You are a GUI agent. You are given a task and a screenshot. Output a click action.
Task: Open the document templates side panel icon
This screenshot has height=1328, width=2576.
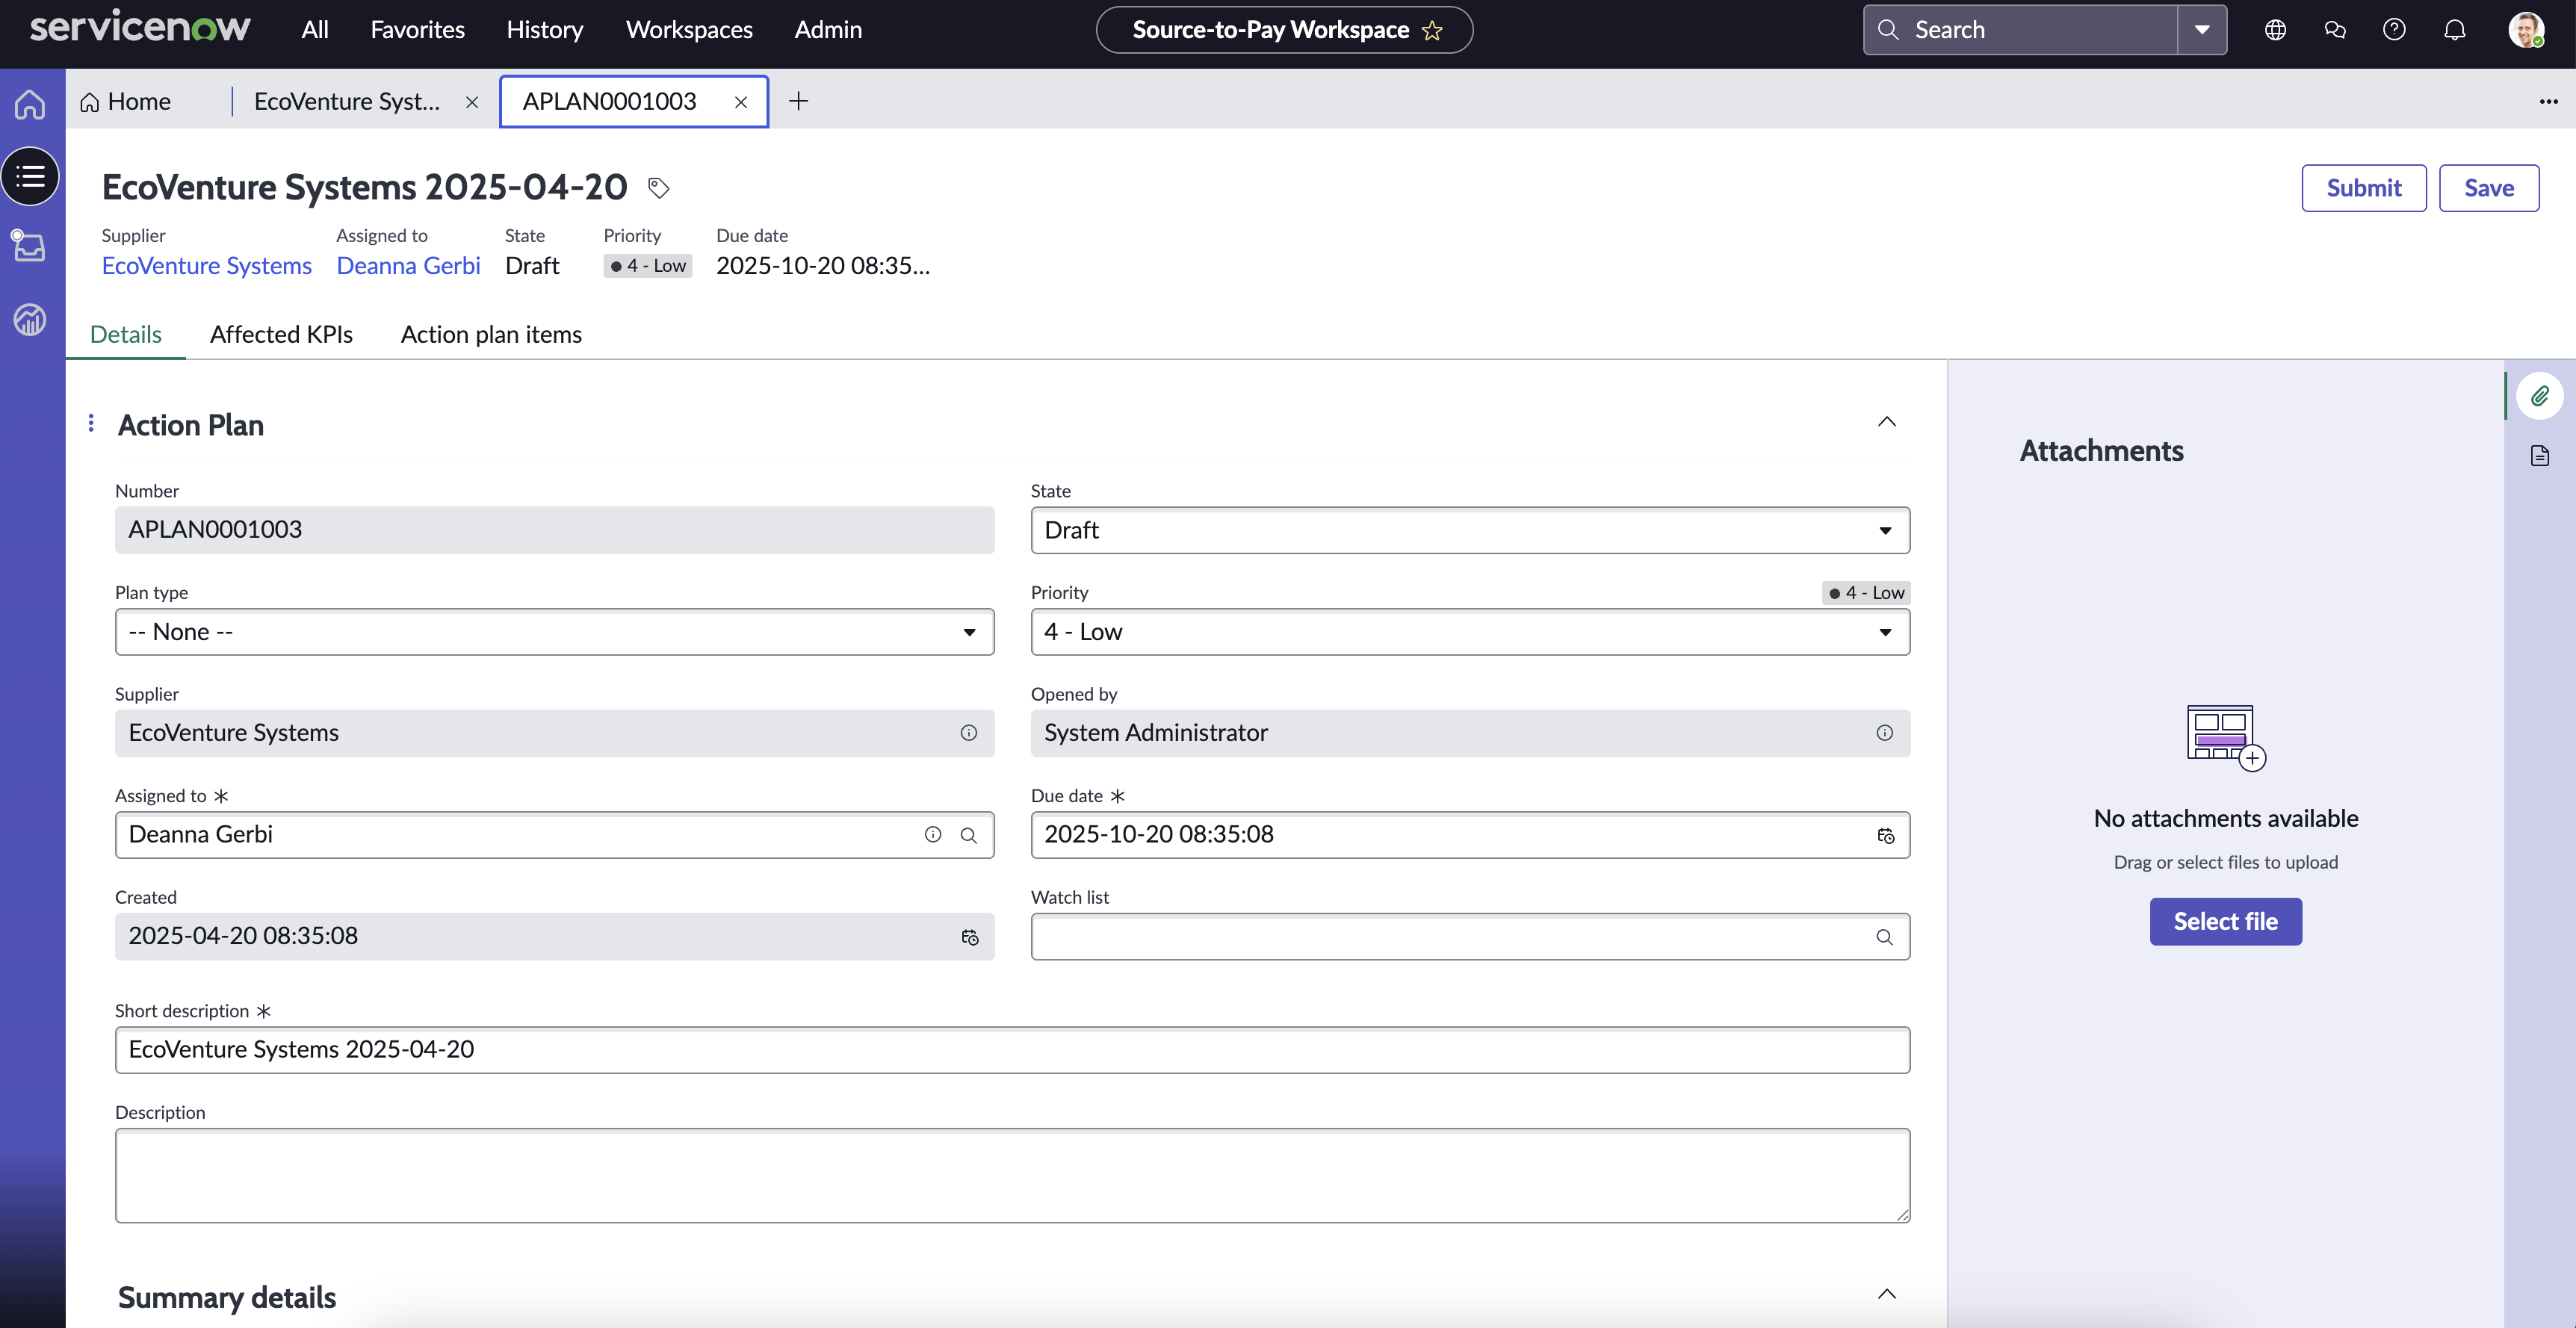tap(2540, 456)
